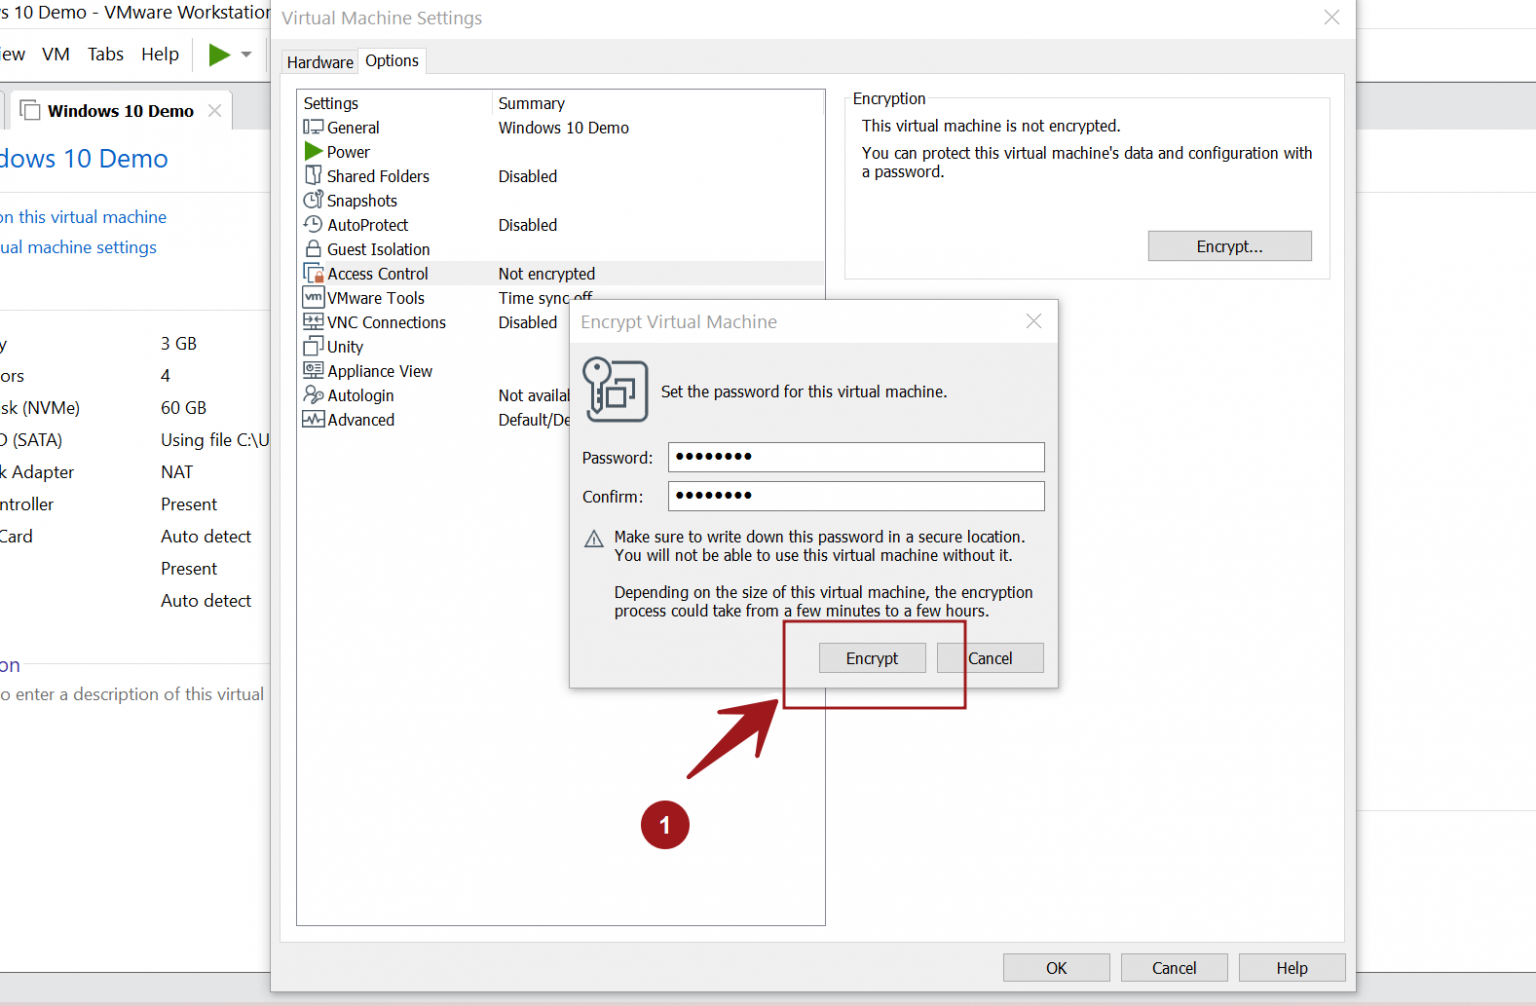This screenshot has height=1006, width=1536.
Task: Cancel the Encrypt Virtual Machine dialog
Action: point(990,658)
